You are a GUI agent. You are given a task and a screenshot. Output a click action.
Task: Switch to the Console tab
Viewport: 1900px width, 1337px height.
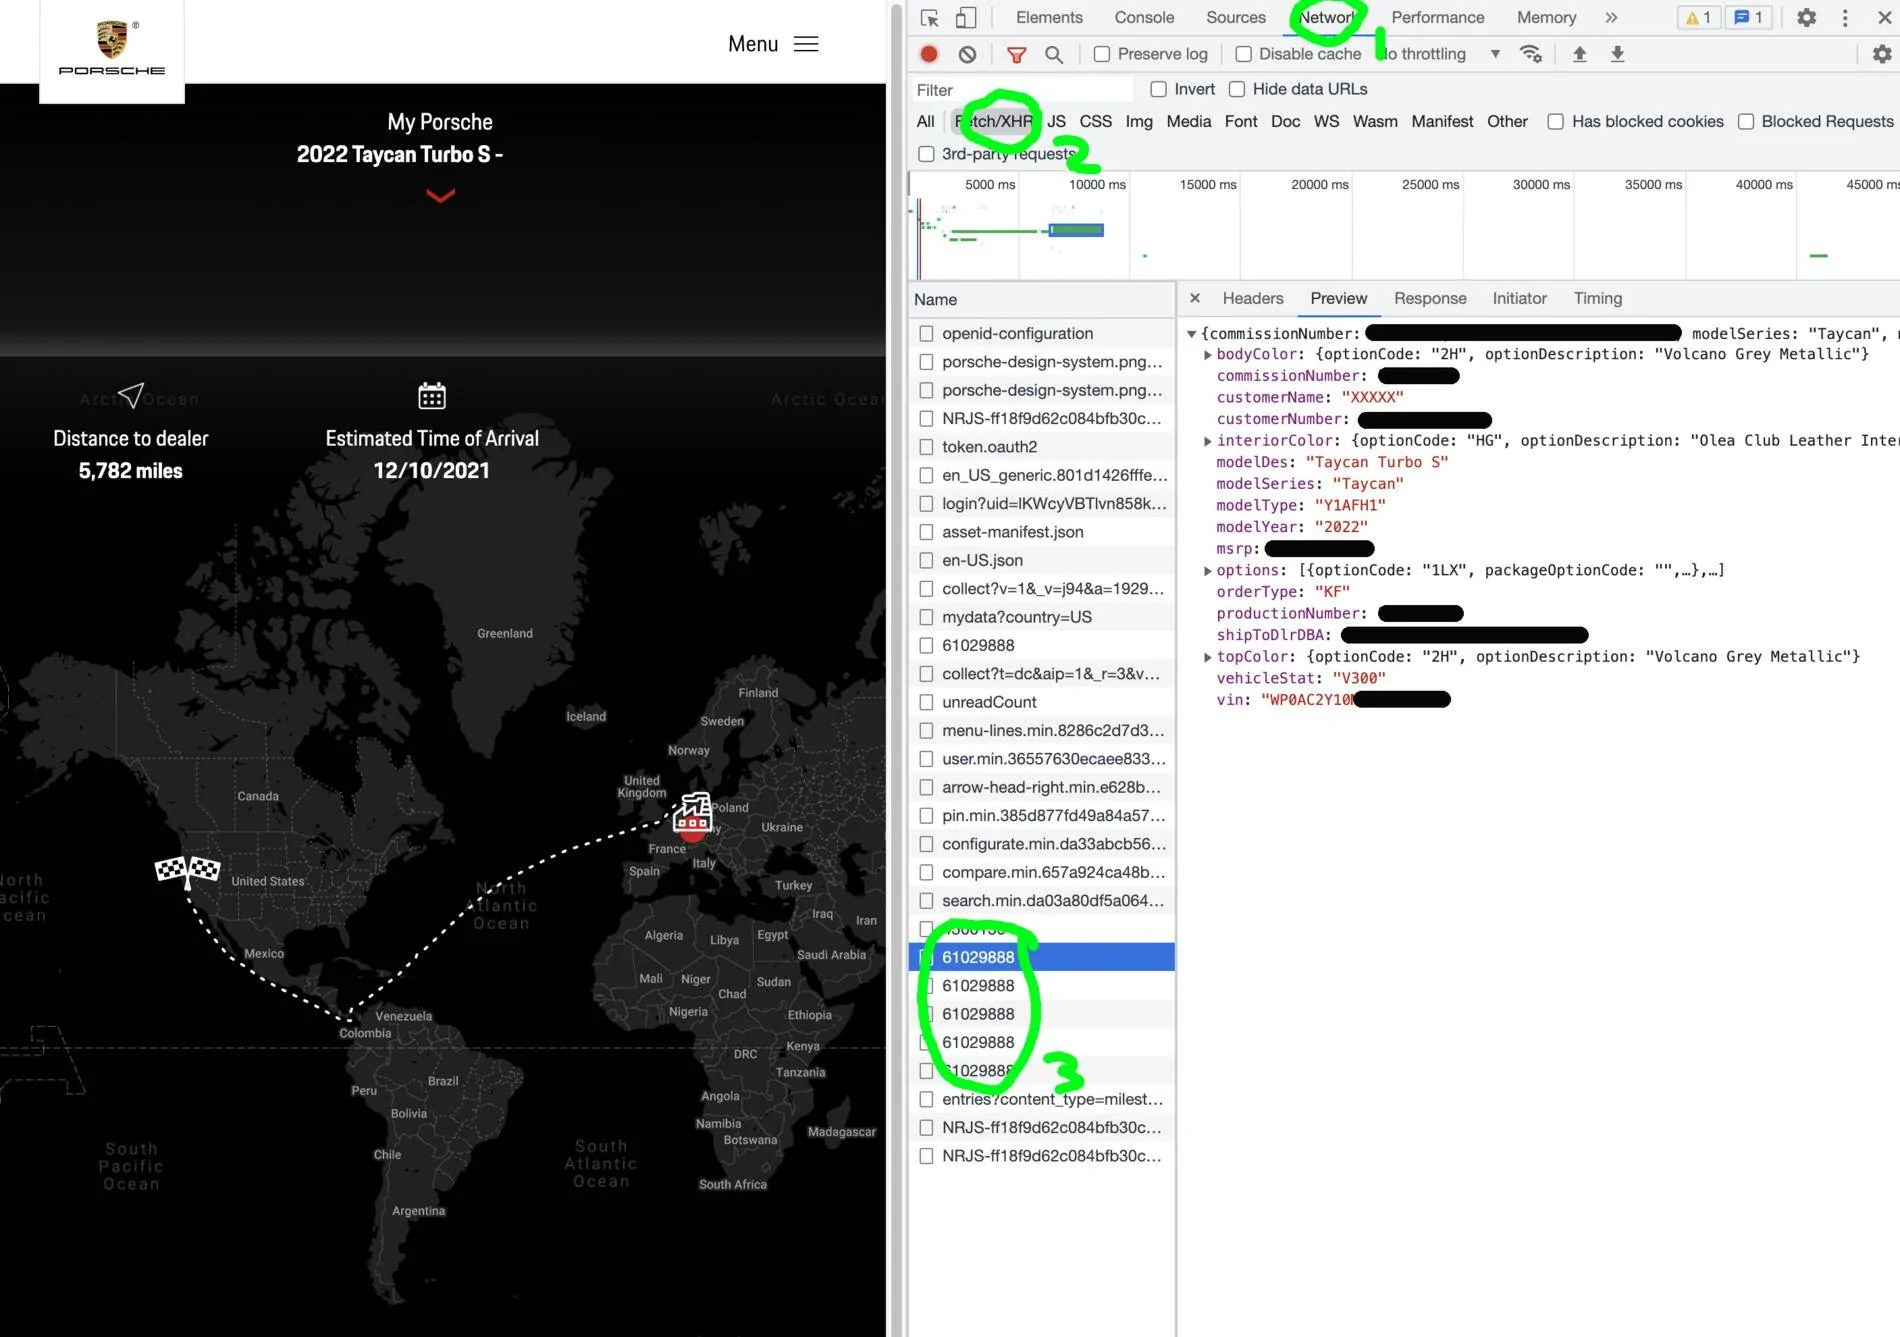1144,18
